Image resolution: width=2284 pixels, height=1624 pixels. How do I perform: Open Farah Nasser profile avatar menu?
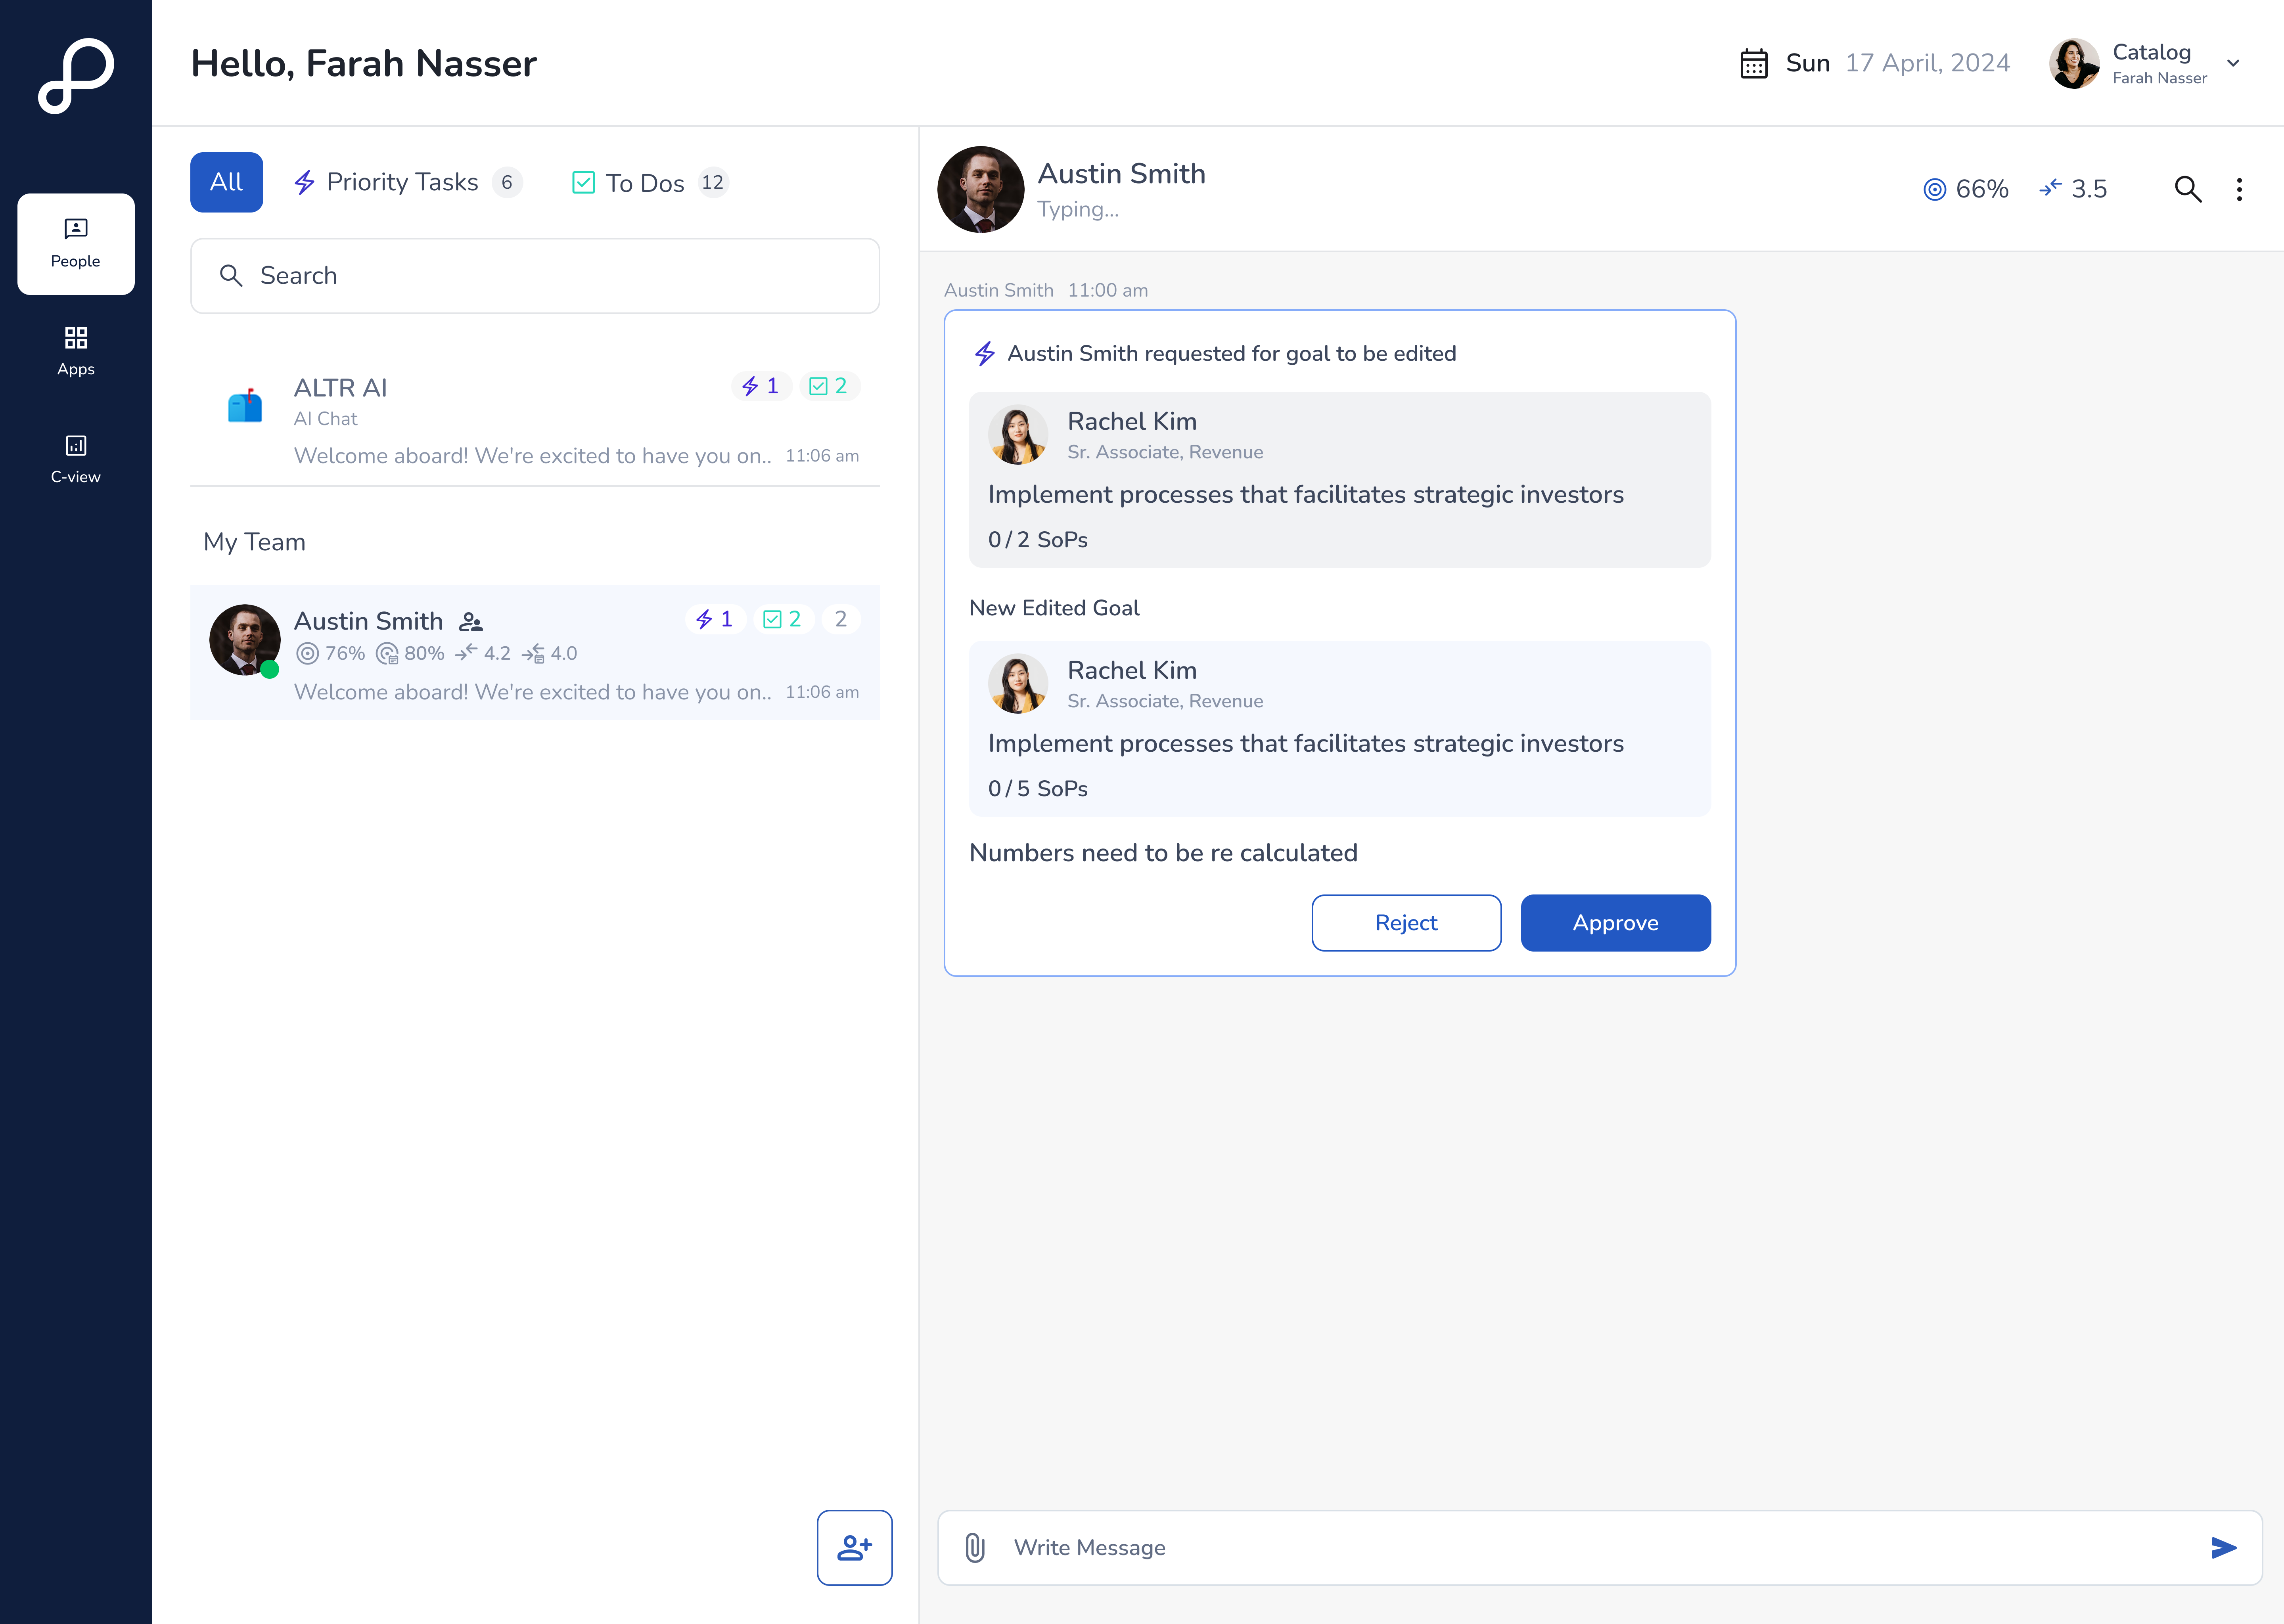[x=2074, y=63]
